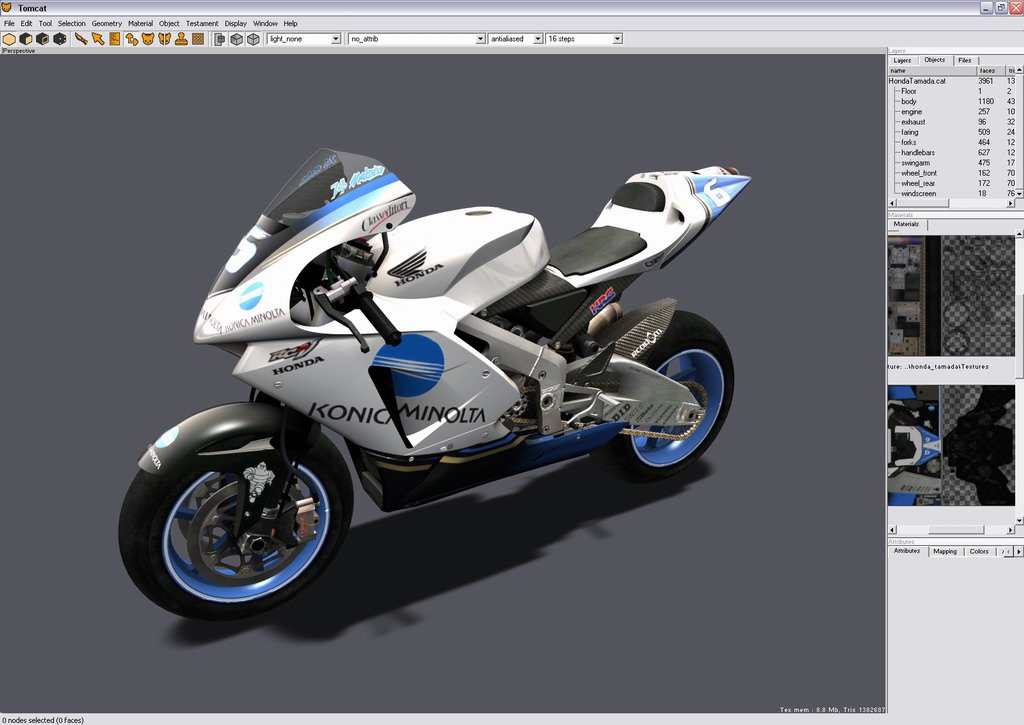Click the split cat face toolbar icon

point(165,39)
